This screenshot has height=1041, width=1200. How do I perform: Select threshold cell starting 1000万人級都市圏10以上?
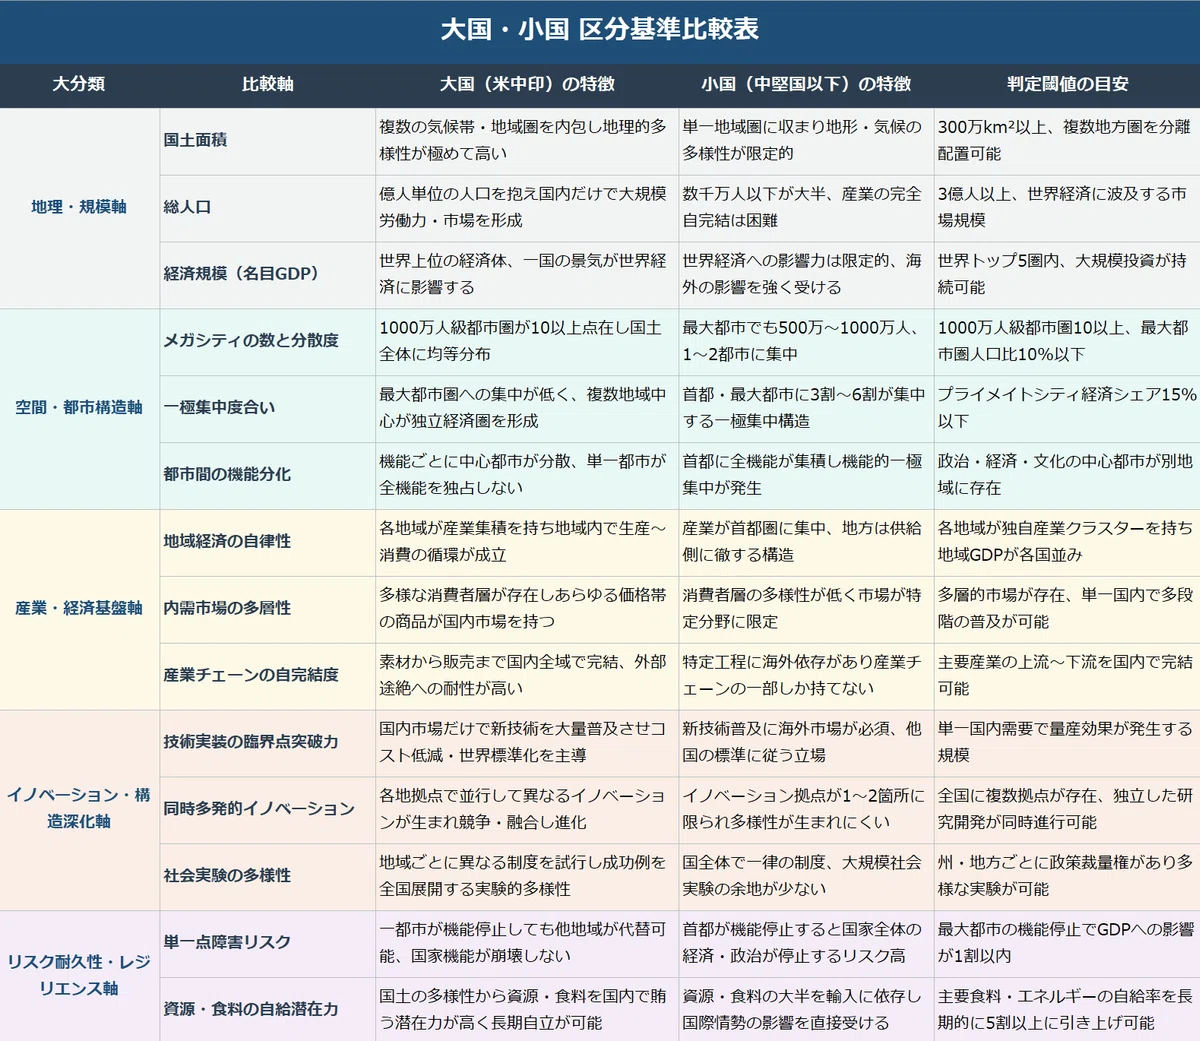coord(1067,342)
